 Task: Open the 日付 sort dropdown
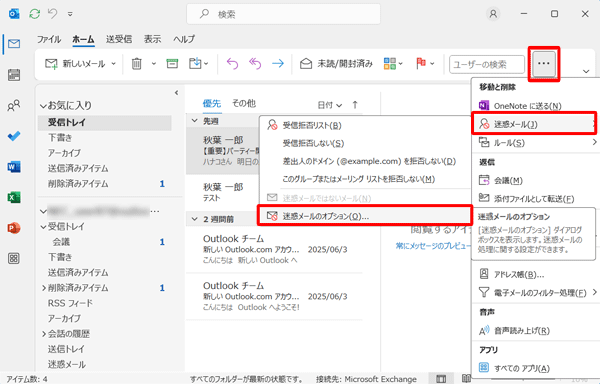[x=329, y=105]
